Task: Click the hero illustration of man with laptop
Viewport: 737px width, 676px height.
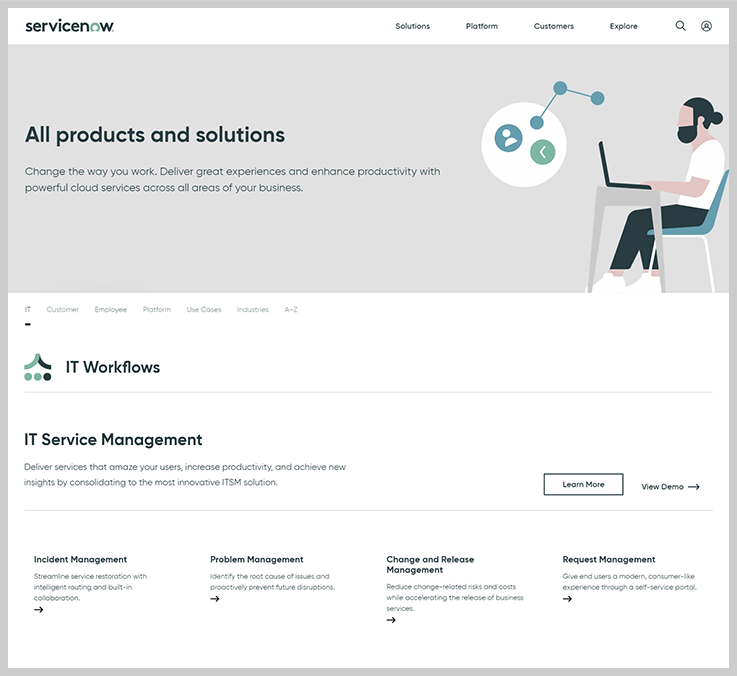Action: 656,193
